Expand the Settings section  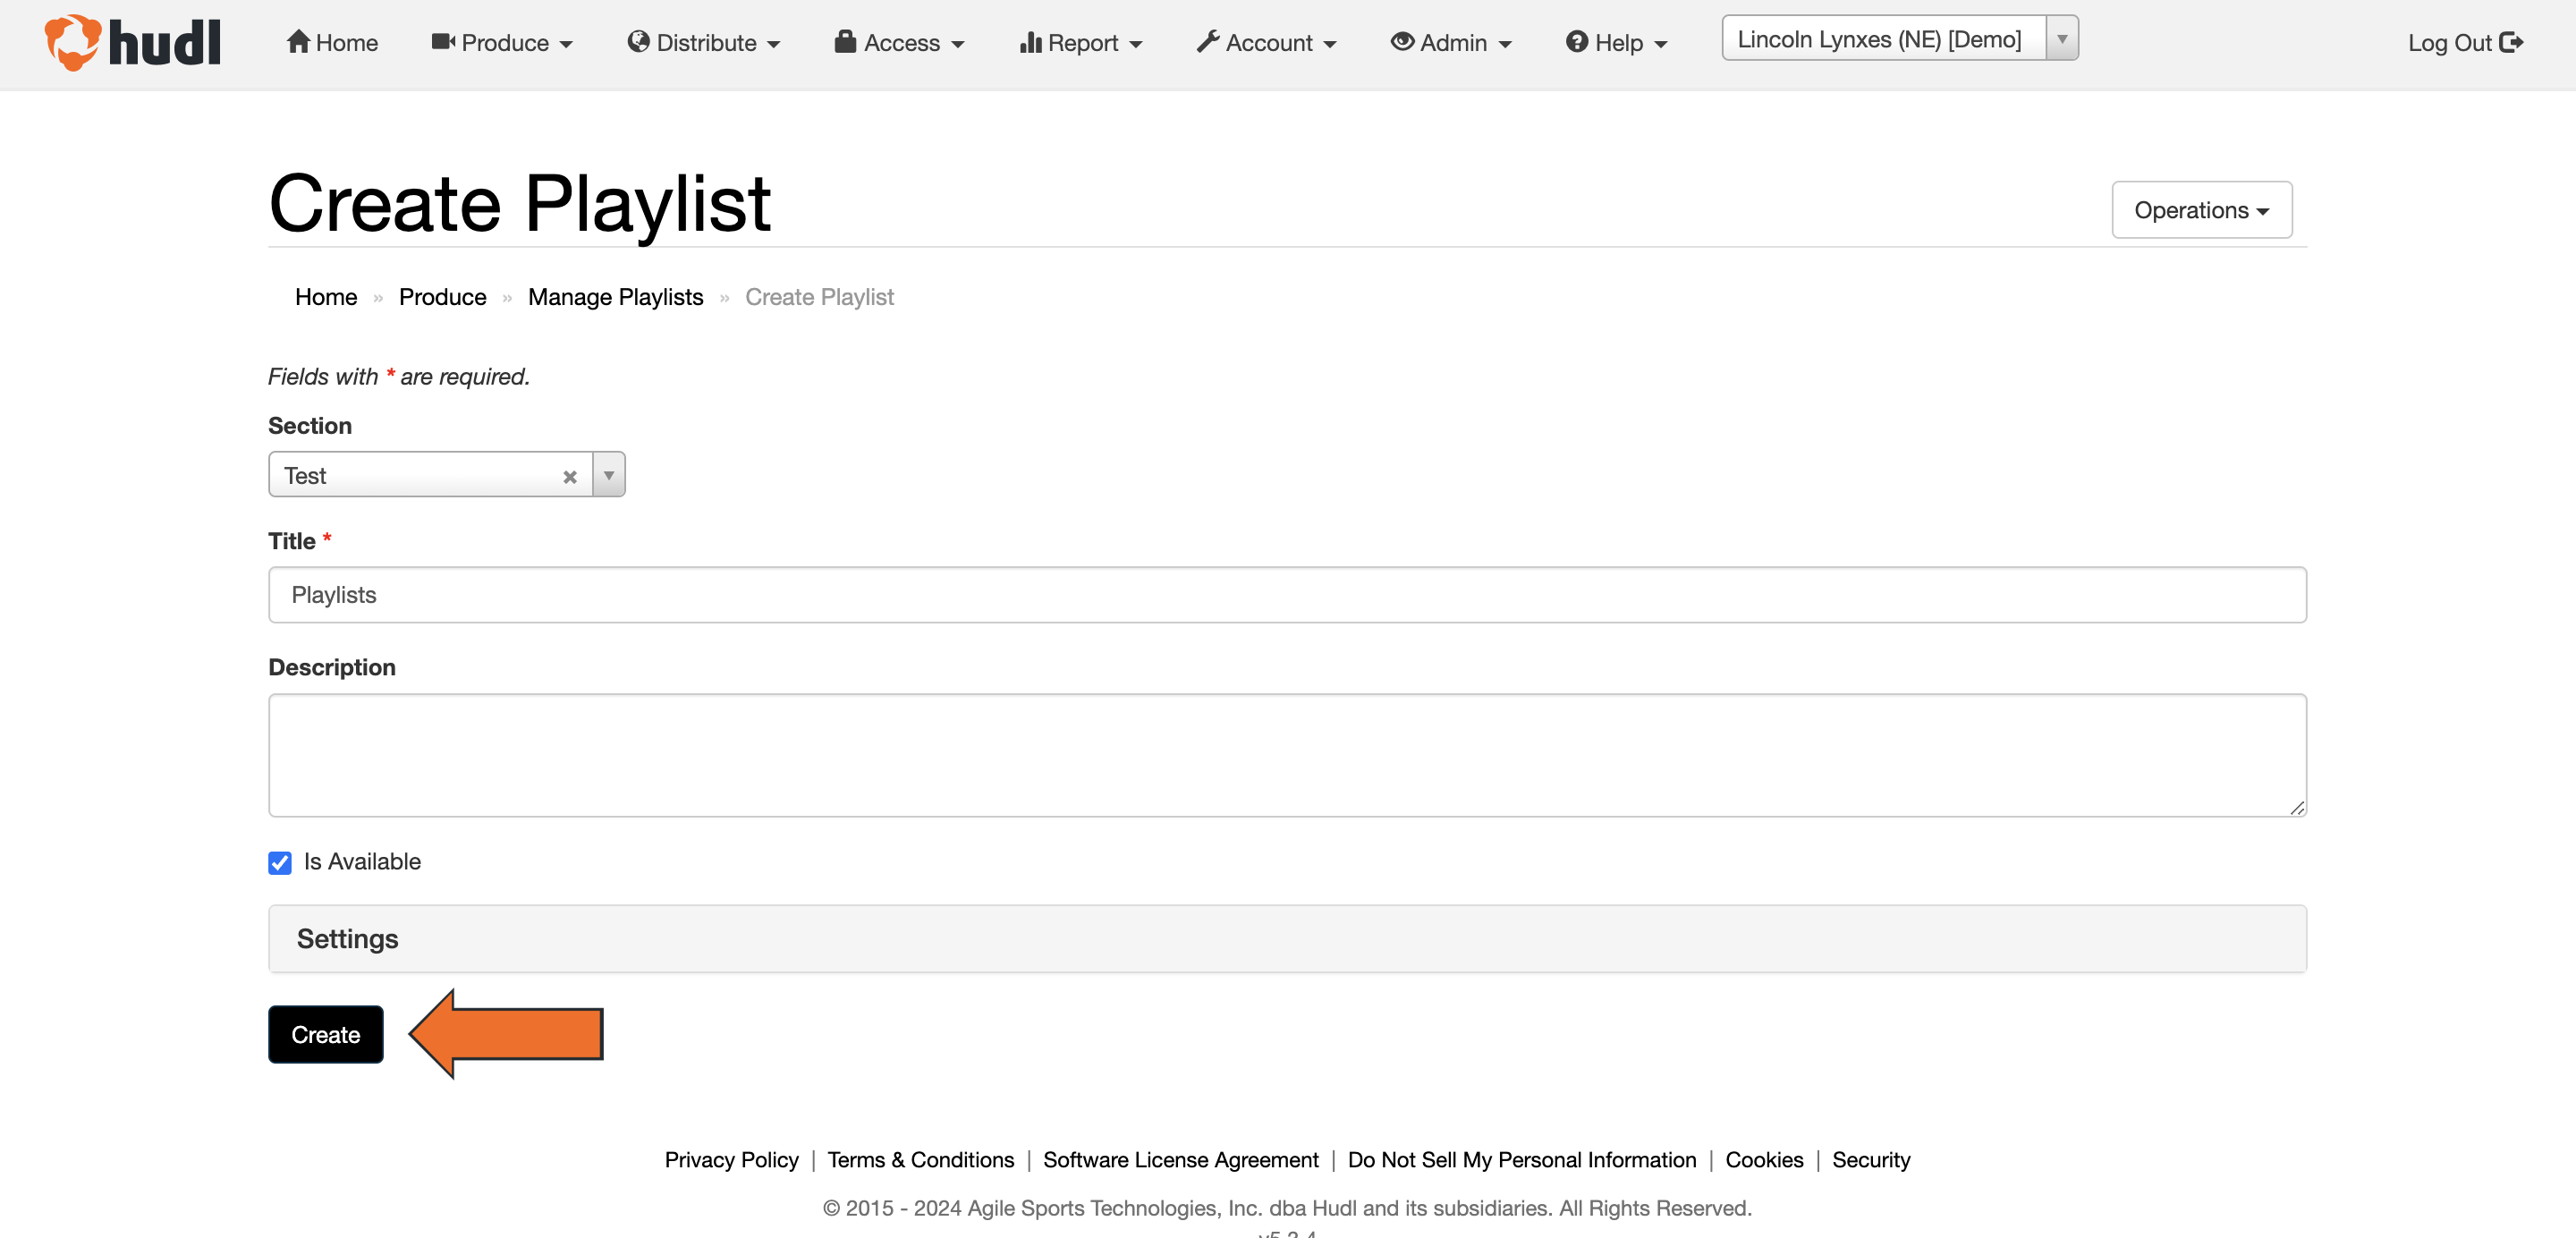tap(346, 938)
